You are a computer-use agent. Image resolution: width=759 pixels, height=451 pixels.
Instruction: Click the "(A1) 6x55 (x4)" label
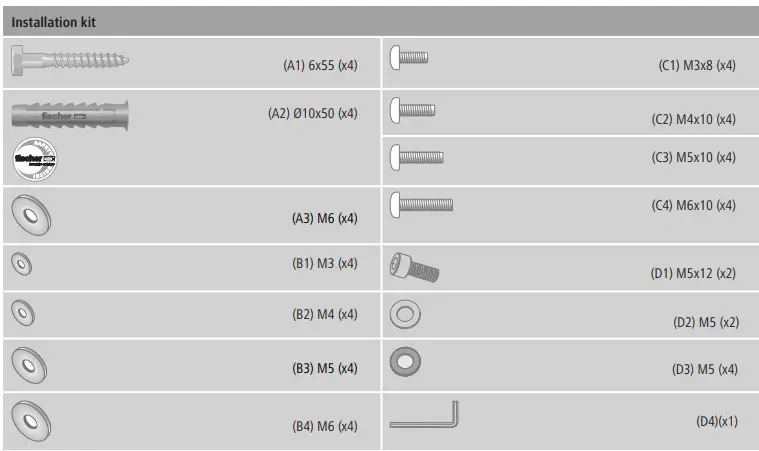(320, 65)
